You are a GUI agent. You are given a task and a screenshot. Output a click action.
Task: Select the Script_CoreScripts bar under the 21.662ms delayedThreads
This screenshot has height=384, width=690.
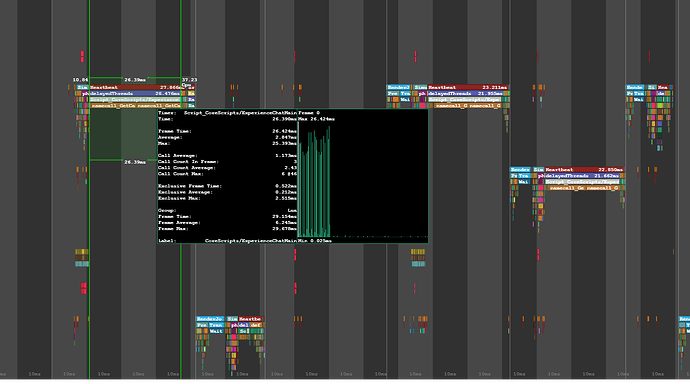(x=582, y=182)
